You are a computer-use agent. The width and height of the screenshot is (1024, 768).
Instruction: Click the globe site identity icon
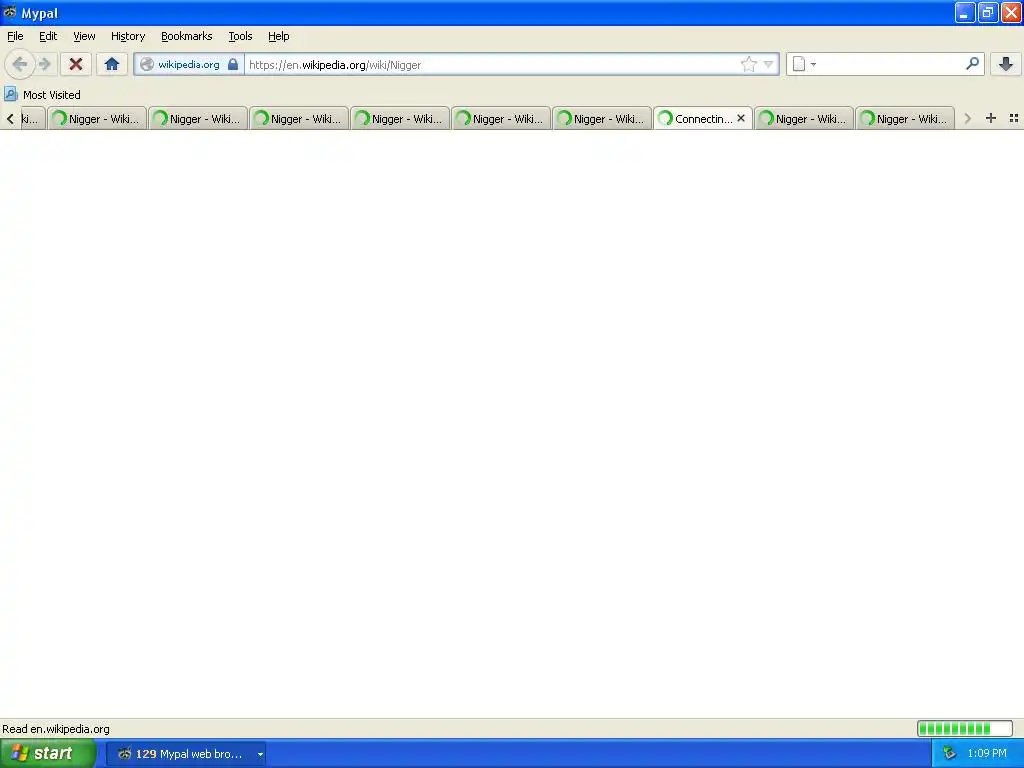click(147, 64)
